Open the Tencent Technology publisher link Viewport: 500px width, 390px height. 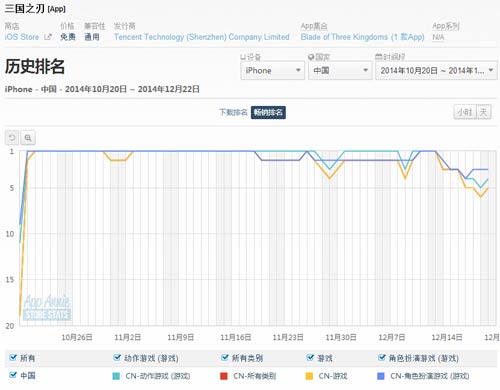pos(202,37)
